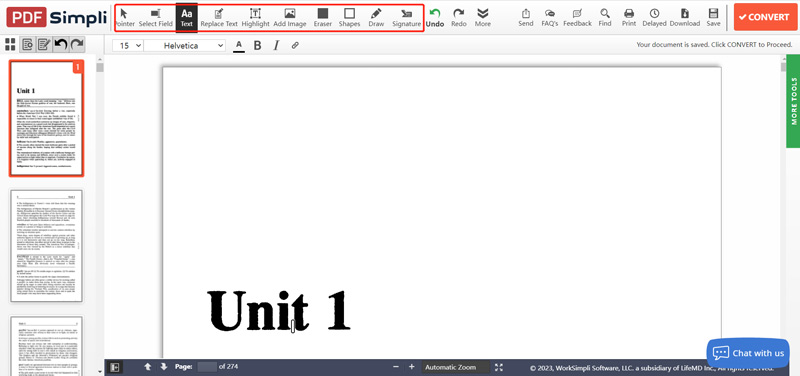Click the orange CONVERT button

765,17
